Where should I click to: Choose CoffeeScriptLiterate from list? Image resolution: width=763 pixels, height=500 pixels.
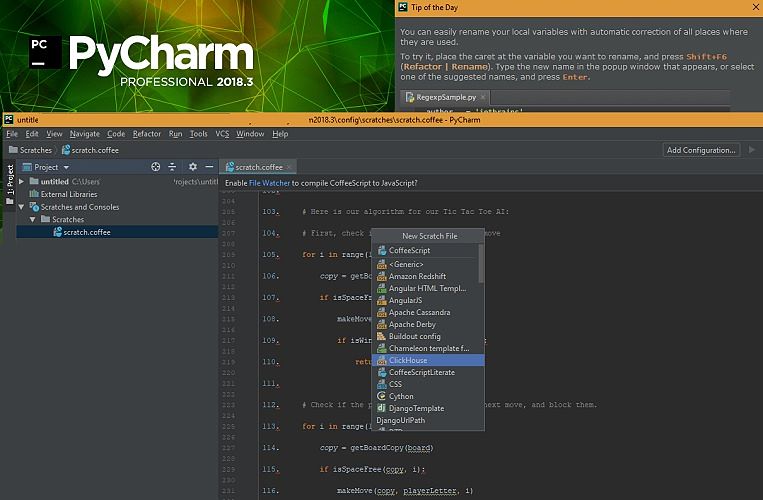coord(428,373)
